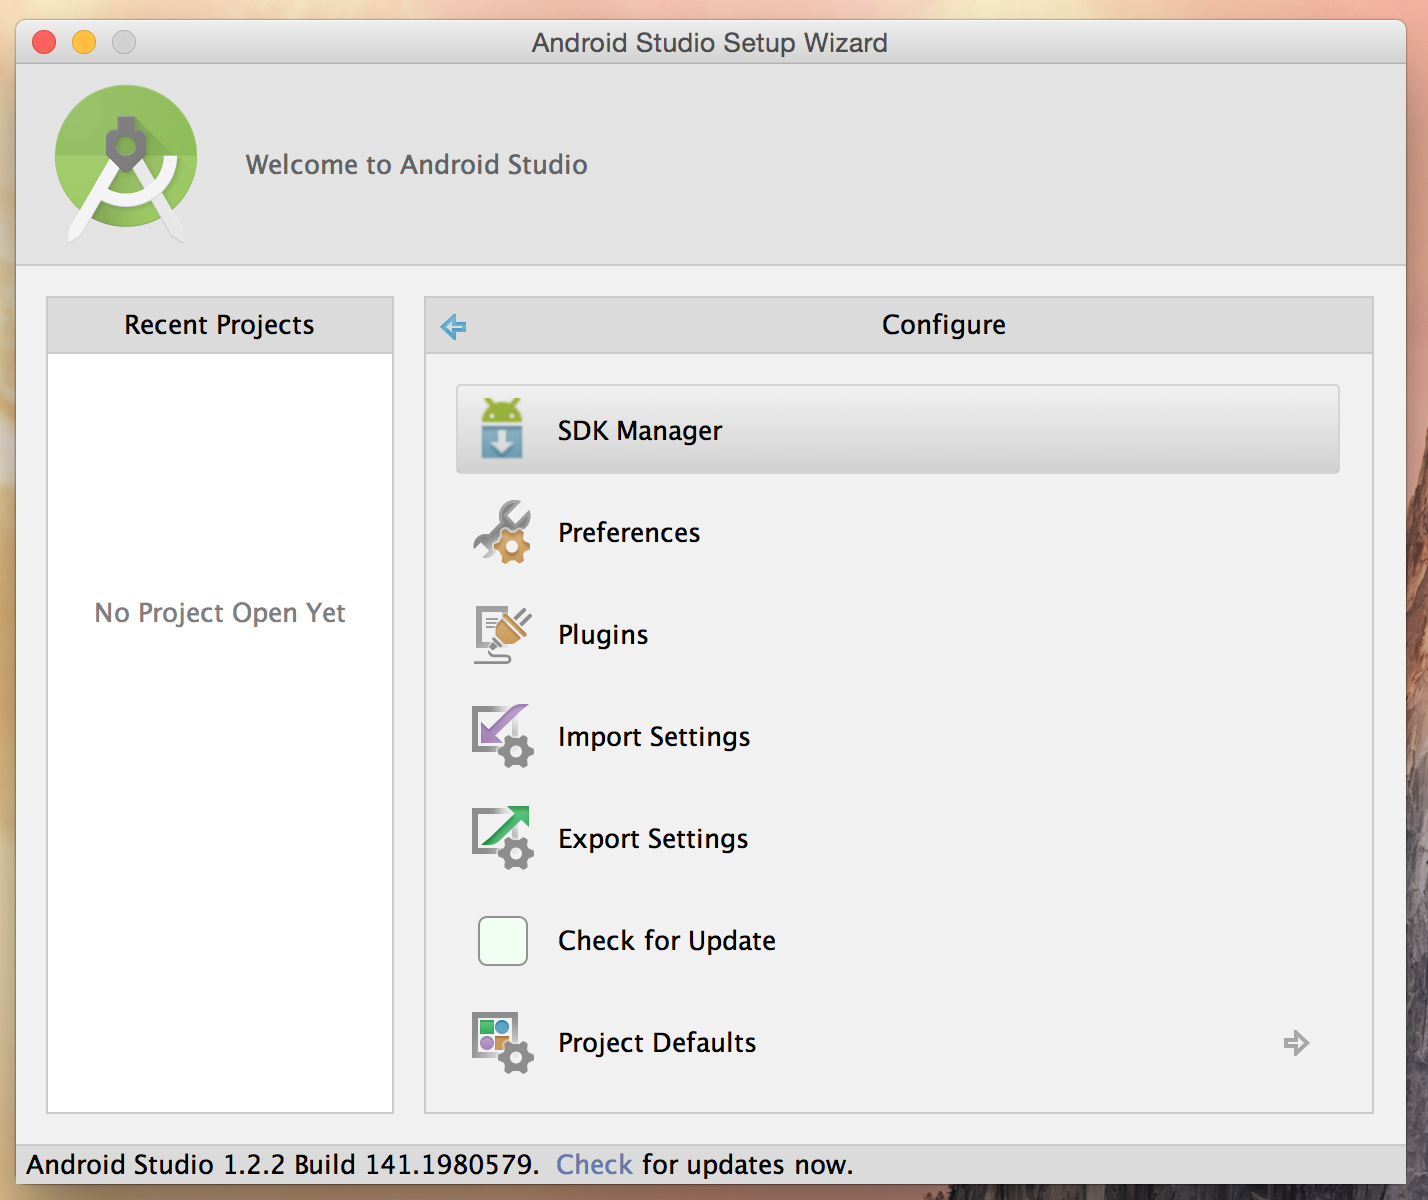The height and width of the screenshot is (1200, 1428).
Task: Click the Android Studio compass logo
Action: tap(126, 164)
